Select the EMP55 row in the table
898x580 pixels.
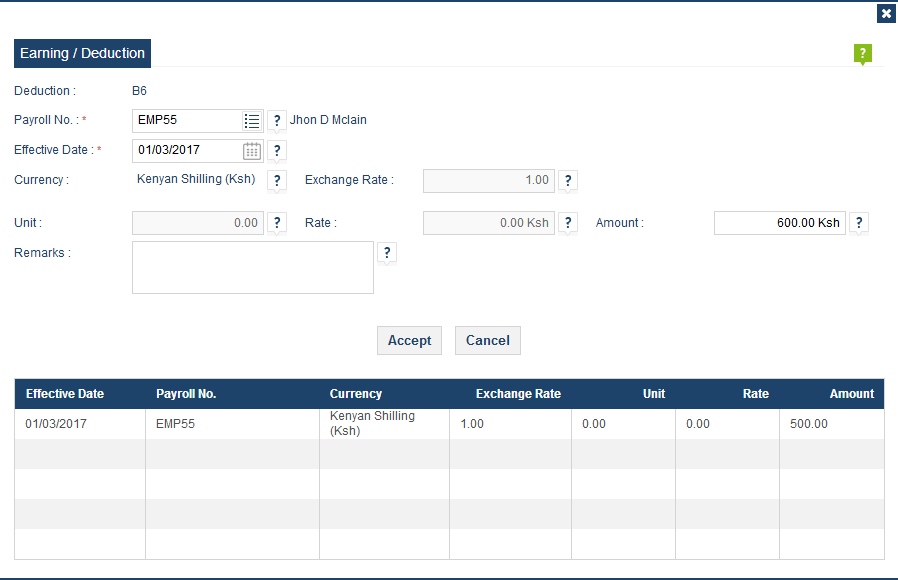450,424
